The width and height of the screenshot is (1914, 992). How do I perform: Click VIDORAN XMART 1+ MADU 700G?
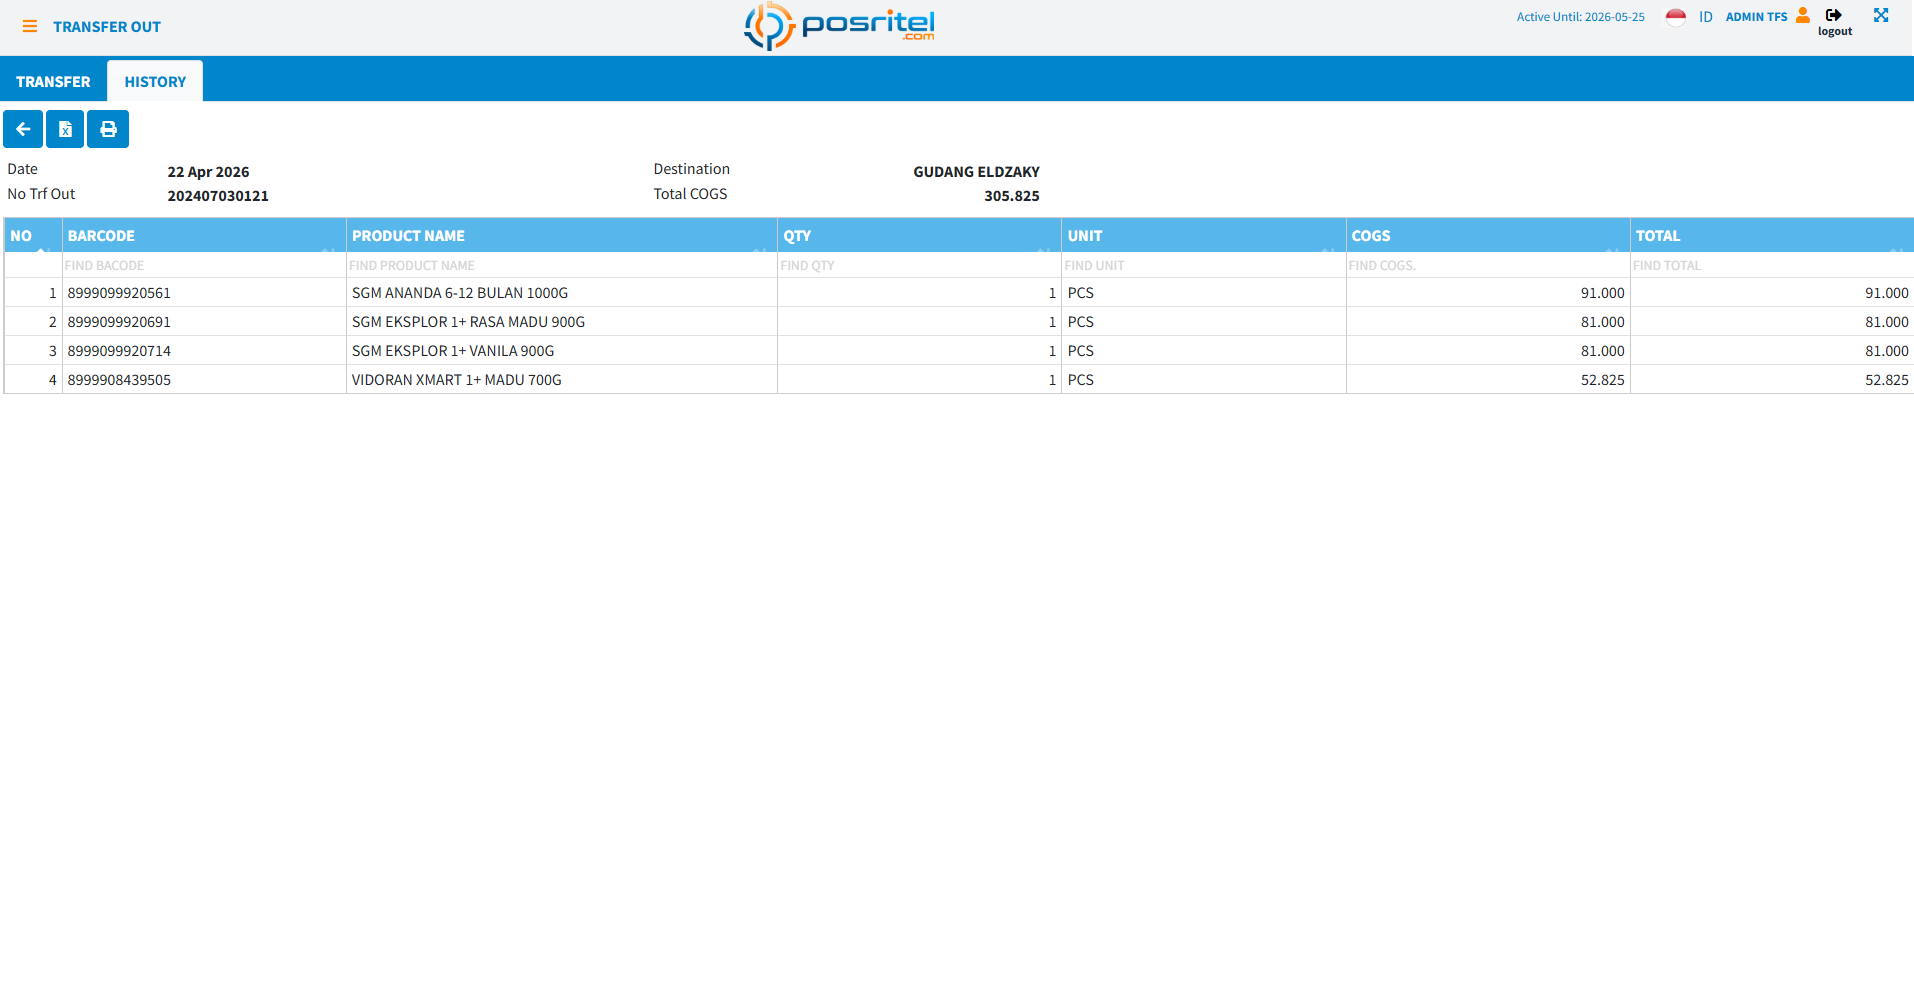(x=457, y=380)
